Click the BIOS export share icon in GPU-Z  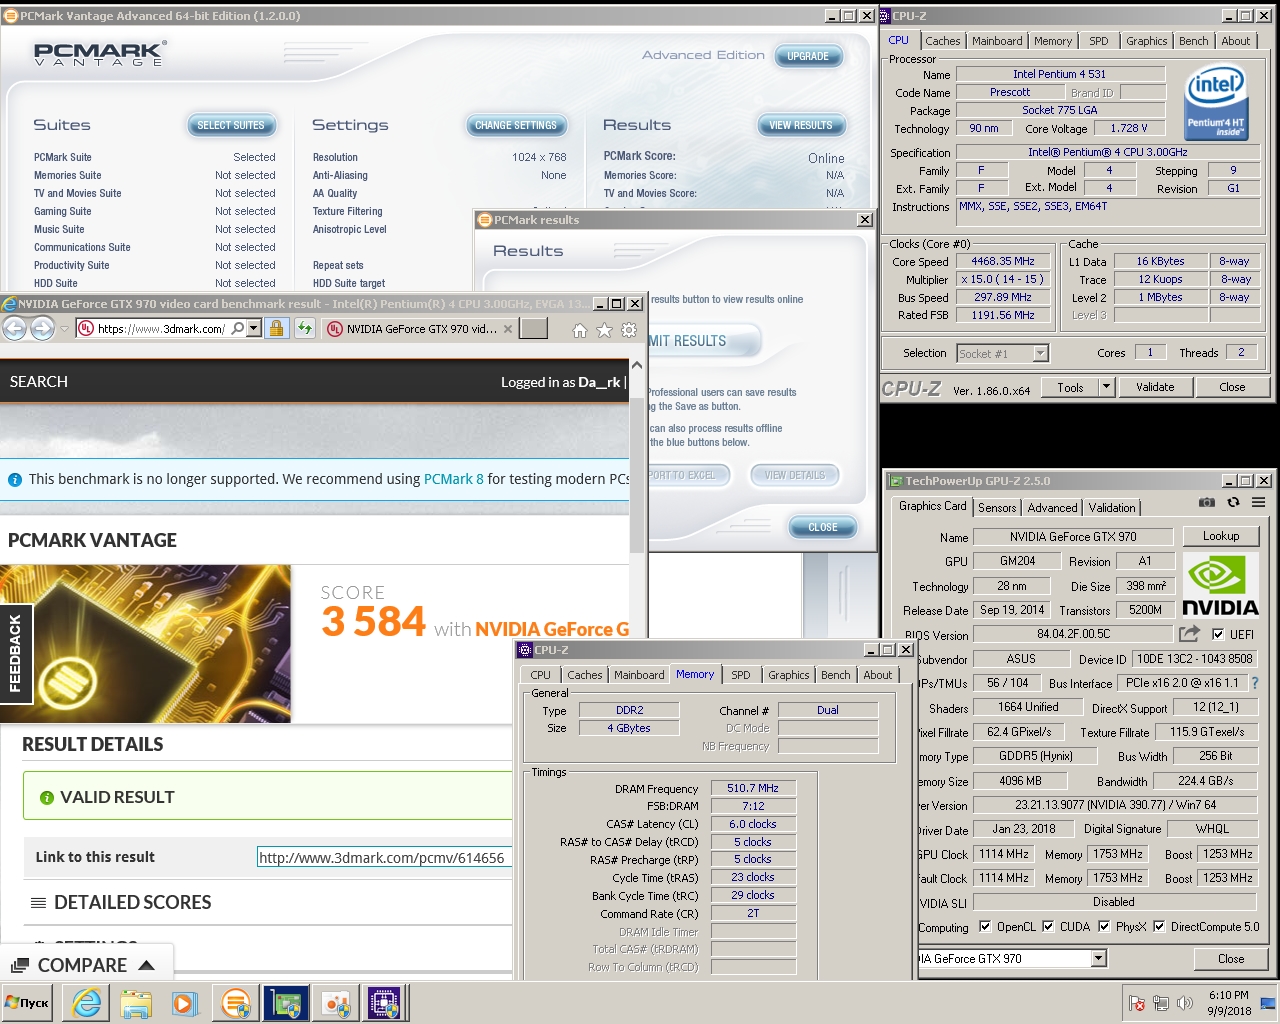[x=1189, y=634]
